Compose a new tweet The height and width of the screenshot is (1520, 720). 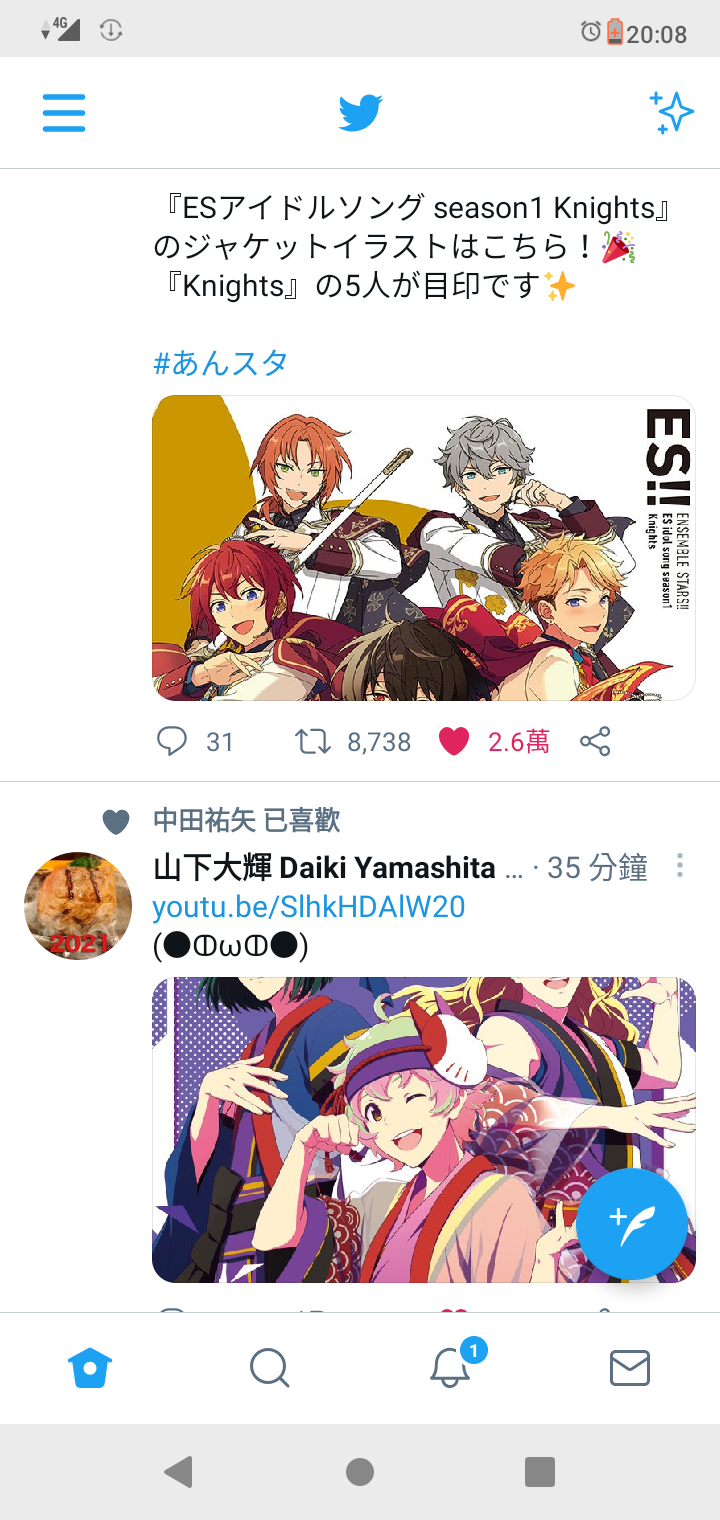(x=632, y=1222)
